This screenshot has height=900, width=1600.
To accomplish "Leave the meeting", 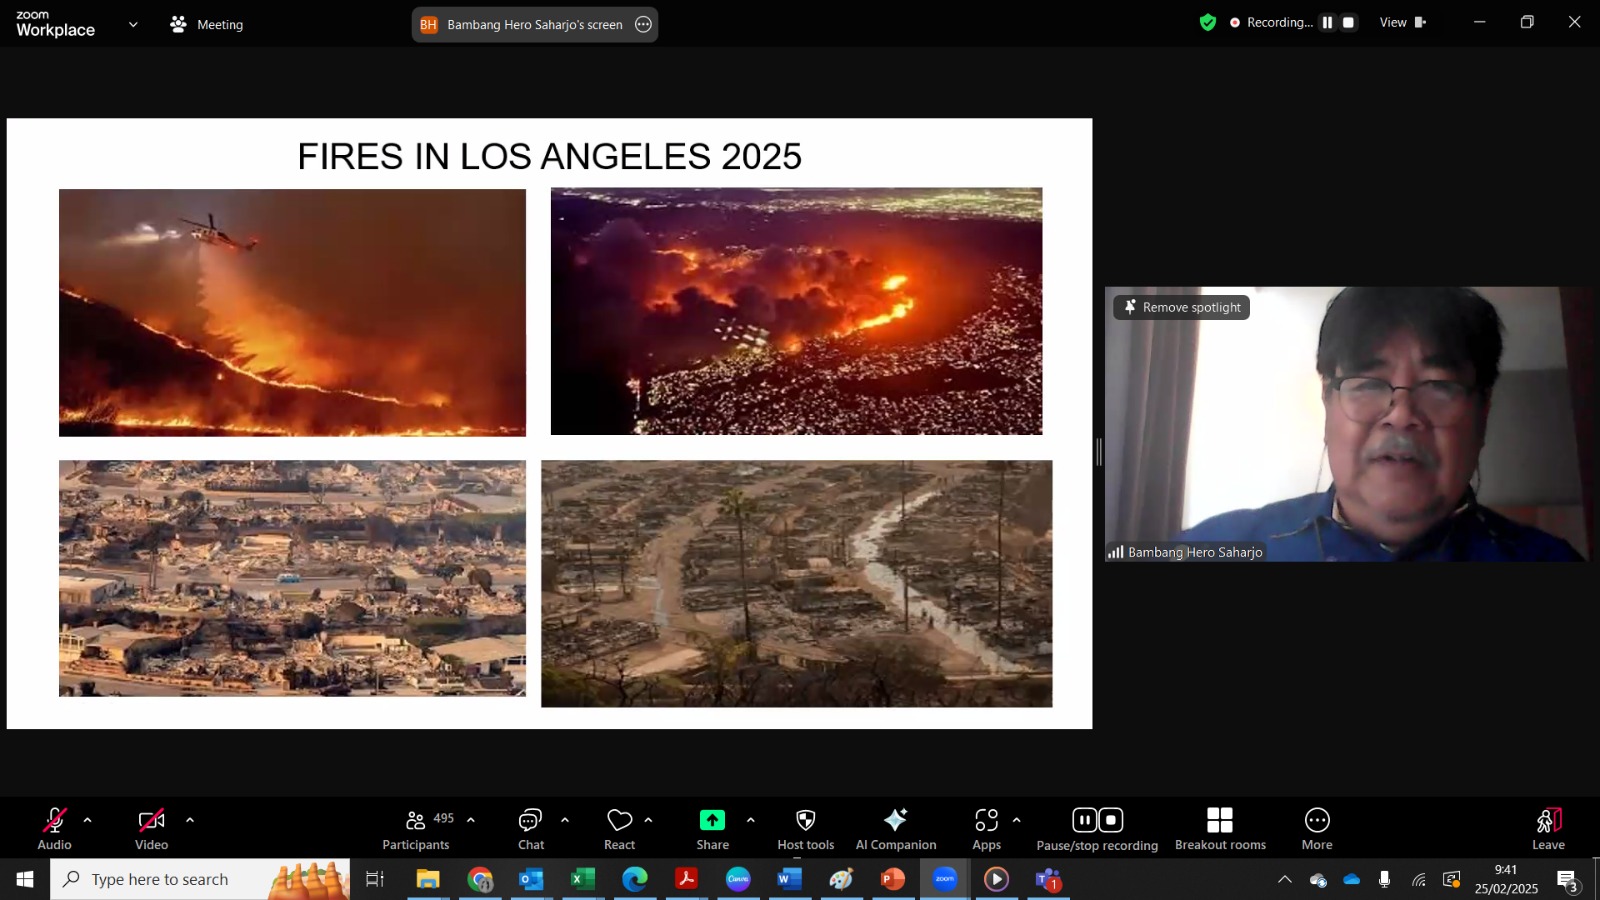I will coord(1548,829).
